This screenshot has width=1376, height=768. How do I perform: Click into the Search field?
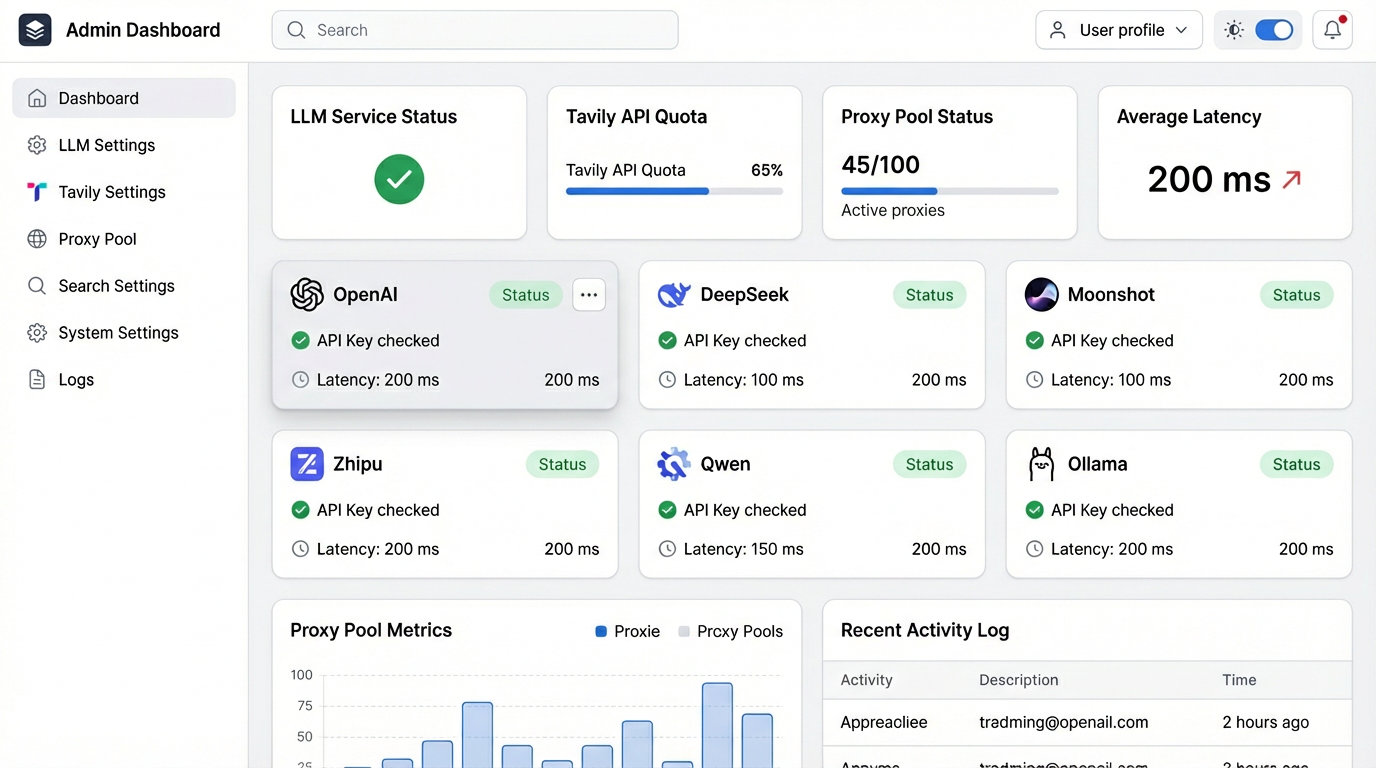475,30
